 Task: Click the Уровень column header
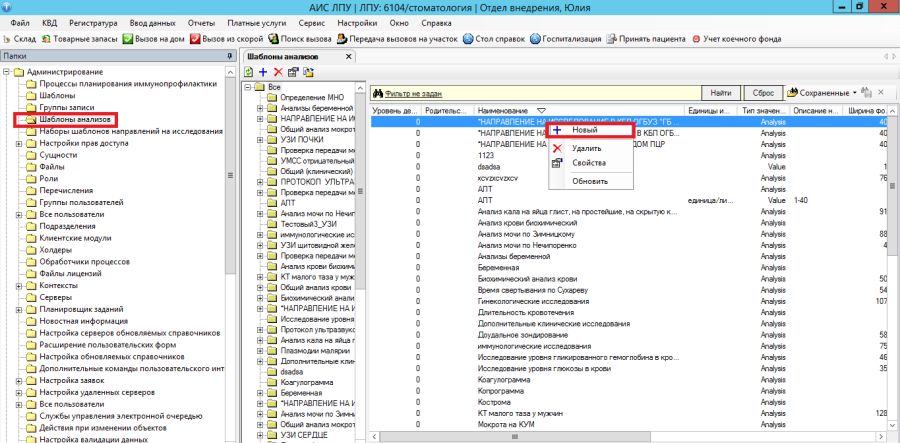395,110
